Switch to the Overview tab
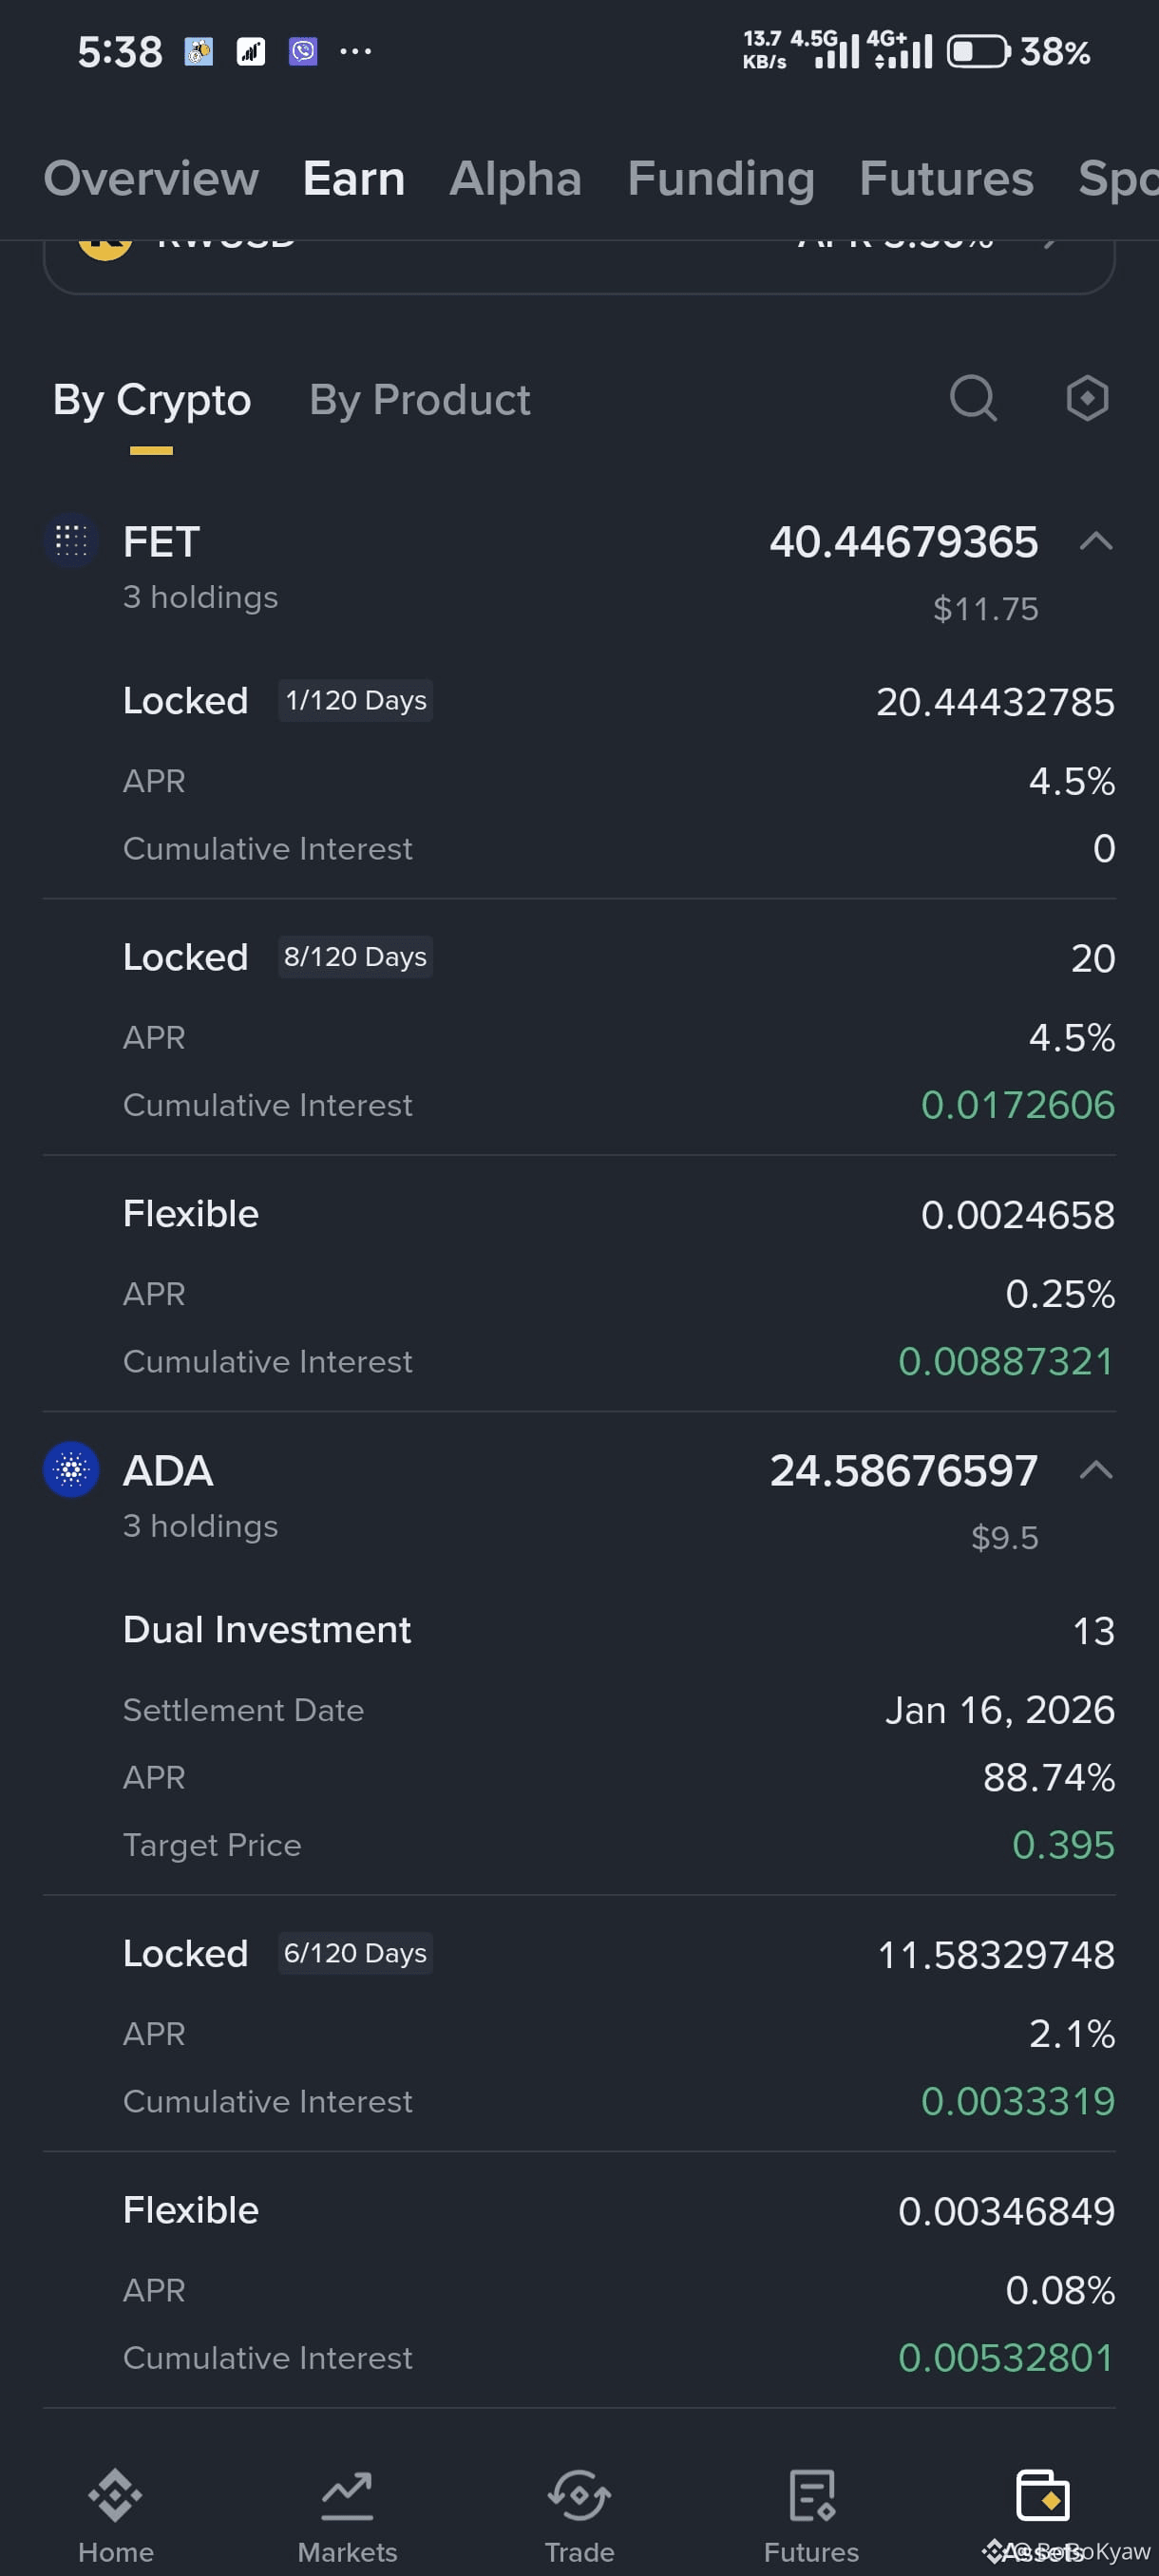The height and width of the screenshot is (2576, 1159). point(151,179)
